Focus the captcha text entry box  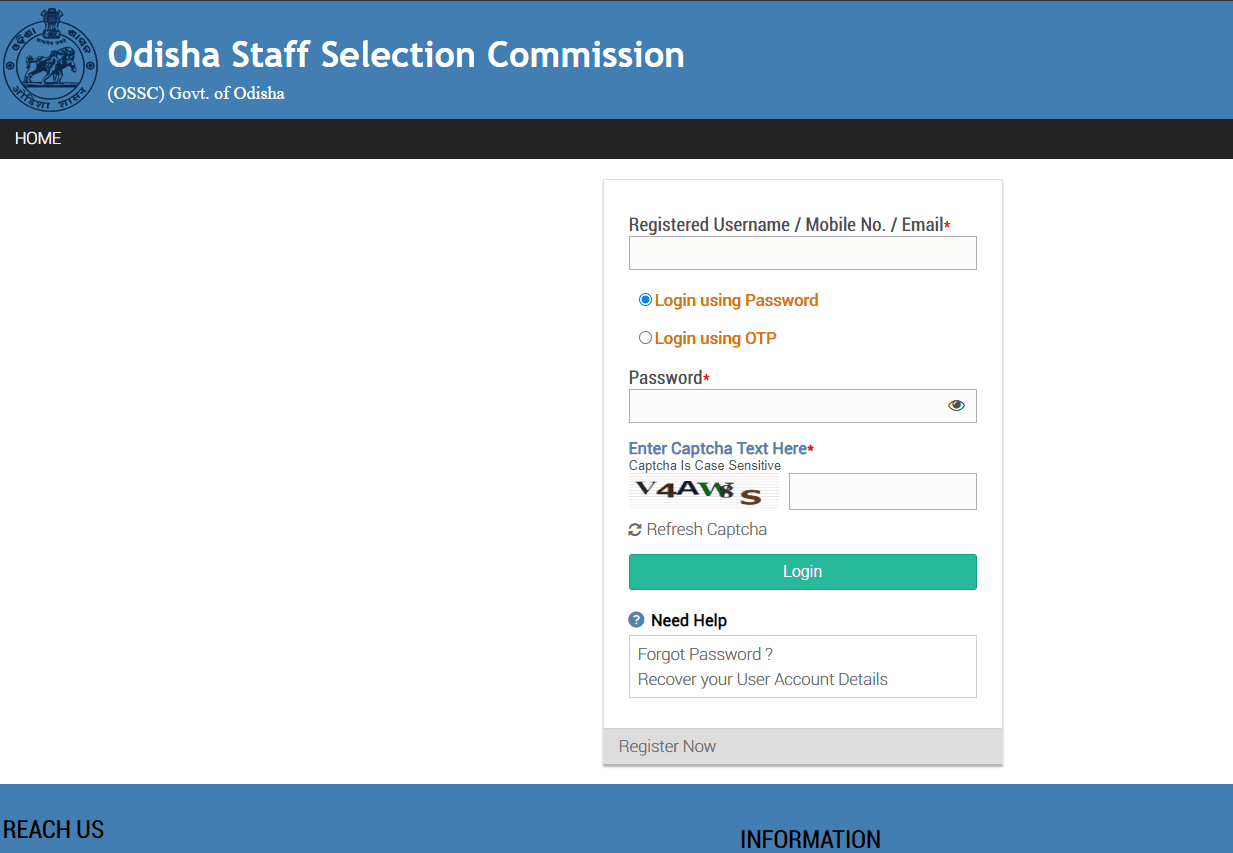[x=882, y=492]
